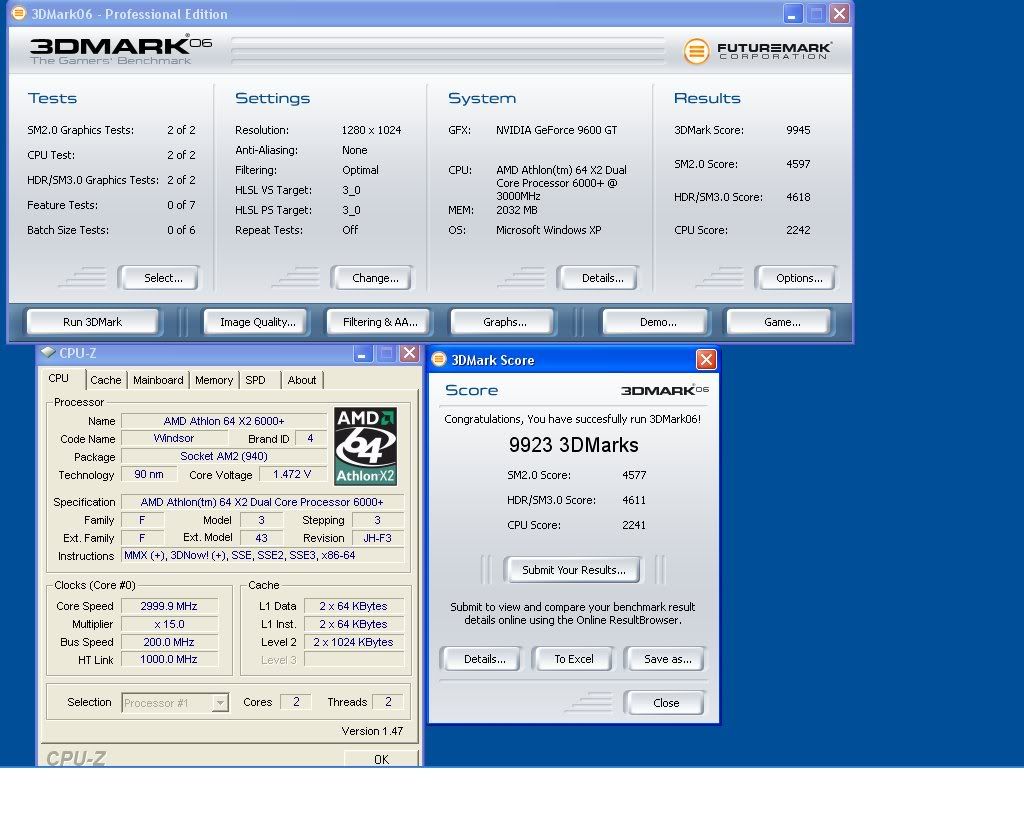Open Details... in the 3DMark Score dialog
The image size is (1024, 824).
pyautogui.click(x=482, y=659)
